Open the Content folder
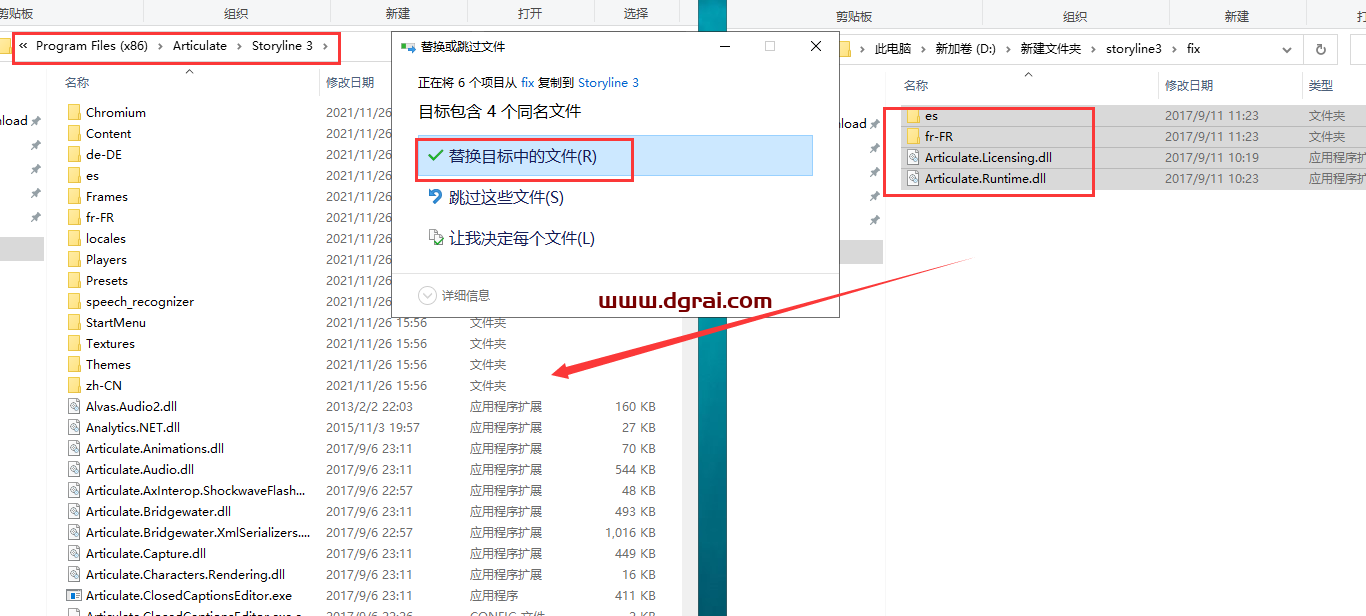This screenshot has width=1366, height=616. [110, 133]
